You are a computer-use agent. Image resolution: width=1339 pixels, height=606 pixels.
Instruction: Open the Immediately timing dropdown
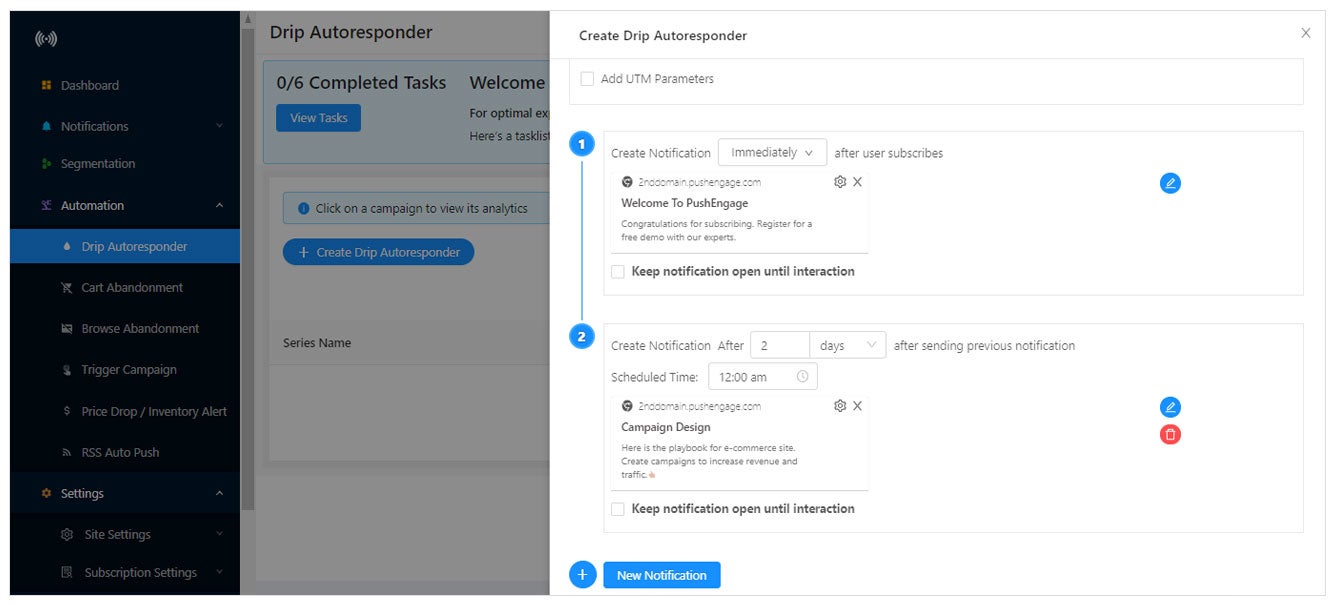coord(772,151)
